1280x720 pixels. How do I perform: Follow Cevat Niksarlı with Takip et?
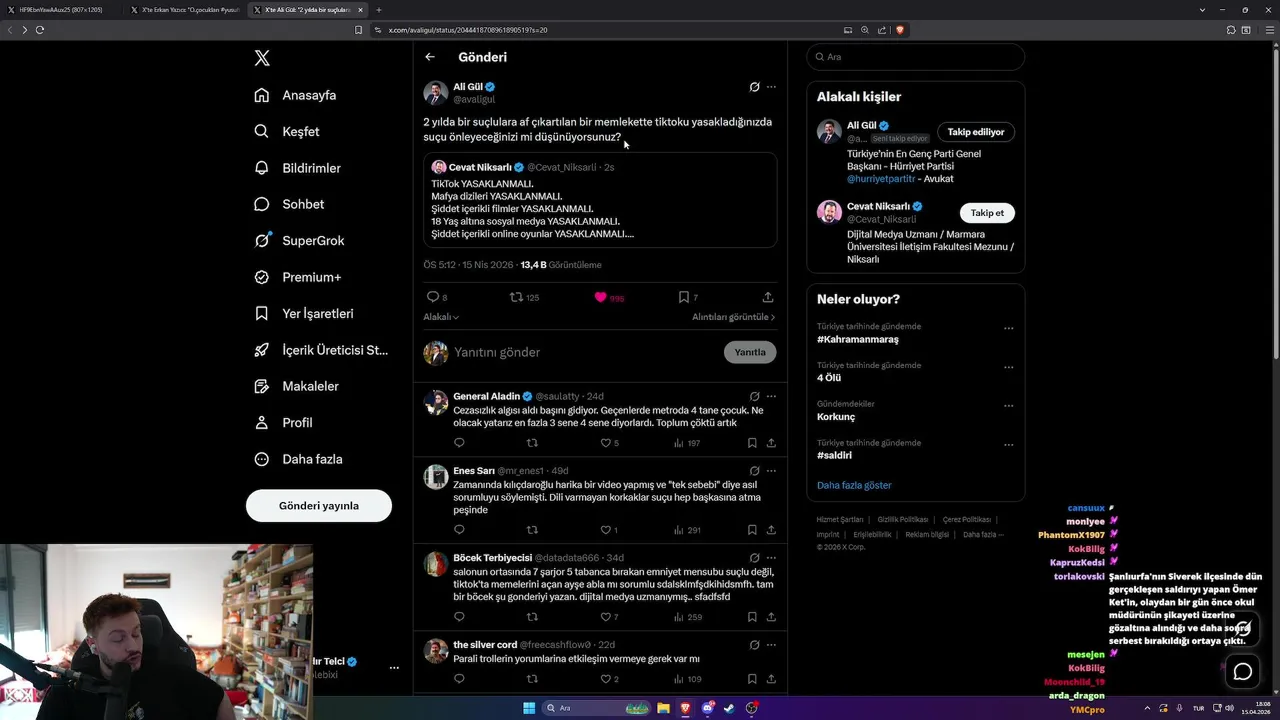pos(987,213)
